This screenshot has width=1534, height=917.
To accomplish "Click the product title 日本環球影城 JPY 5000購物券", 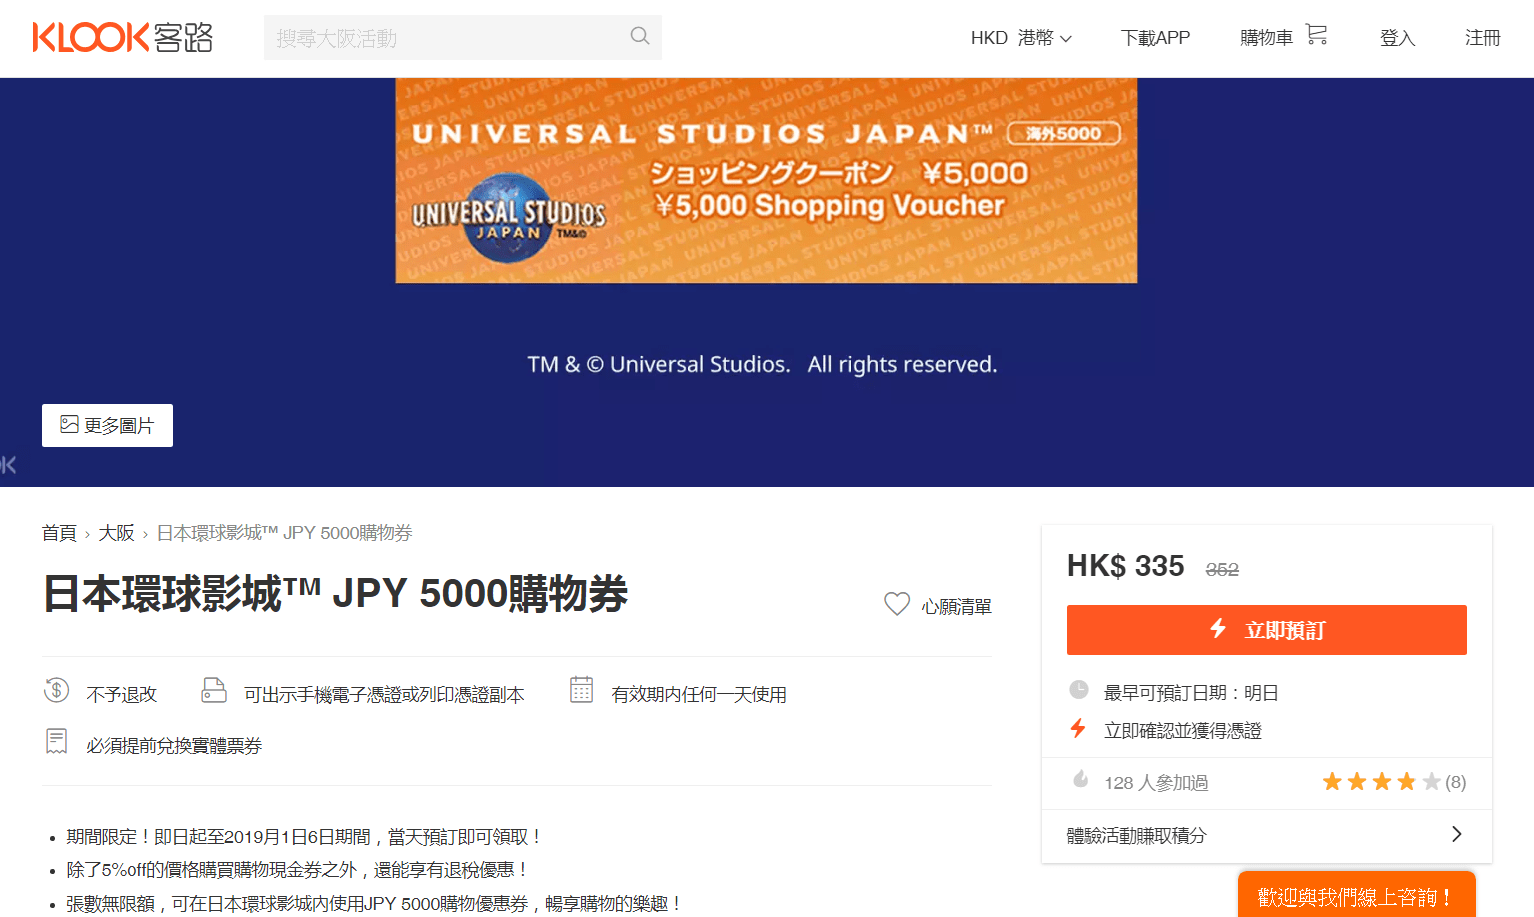I will 336,593.
